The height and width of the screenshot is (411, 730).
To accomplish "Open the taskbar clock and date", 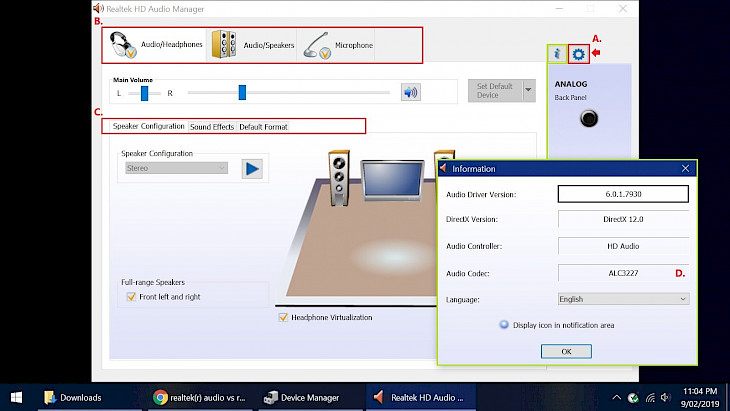I will [x=700, y=398].
